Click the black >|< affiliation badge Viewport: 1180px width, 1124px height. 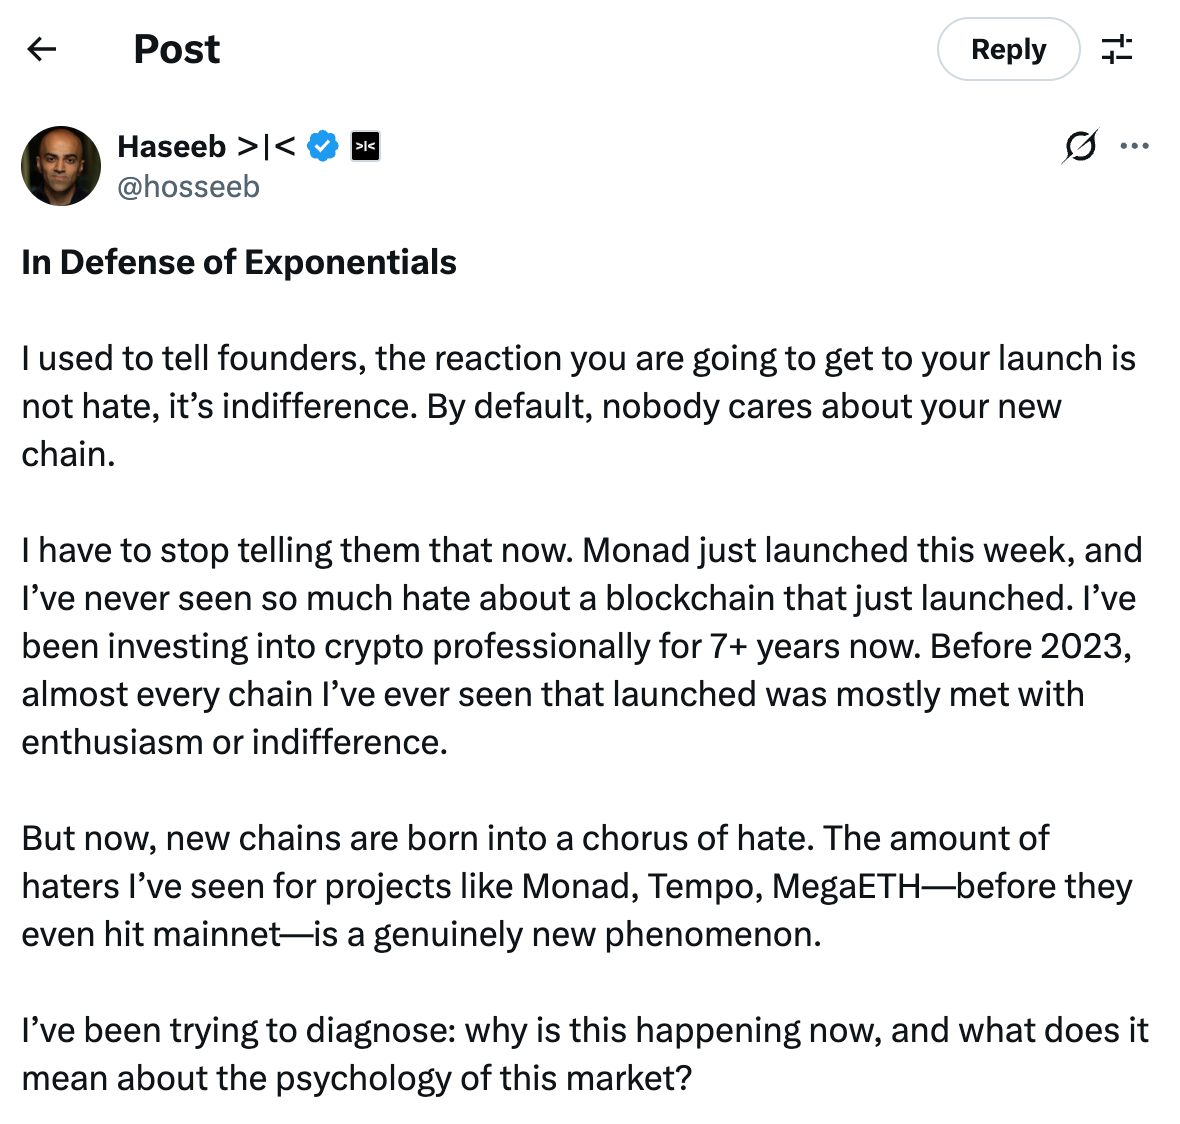(366, 146)
